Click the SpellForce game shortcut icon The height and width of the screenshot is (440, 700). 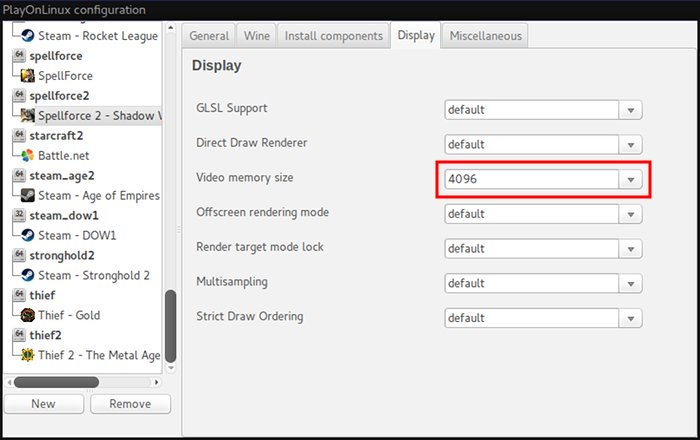[x=28, y=75]
